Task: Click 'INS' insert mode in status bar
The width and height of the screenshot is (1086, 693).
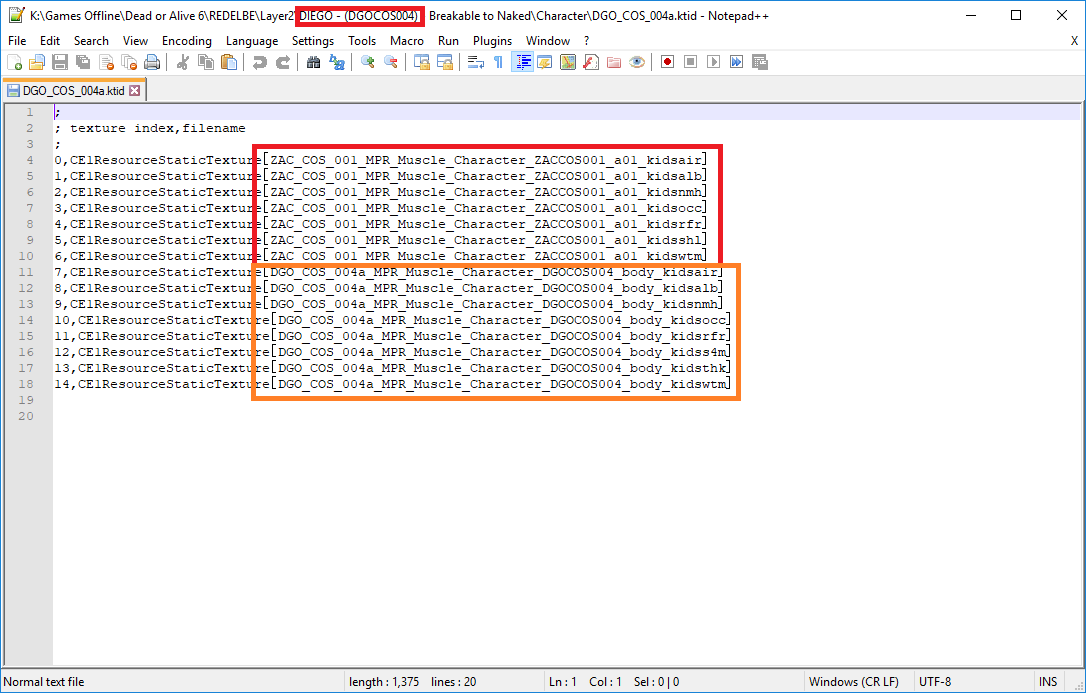Action: [1048, 682]
